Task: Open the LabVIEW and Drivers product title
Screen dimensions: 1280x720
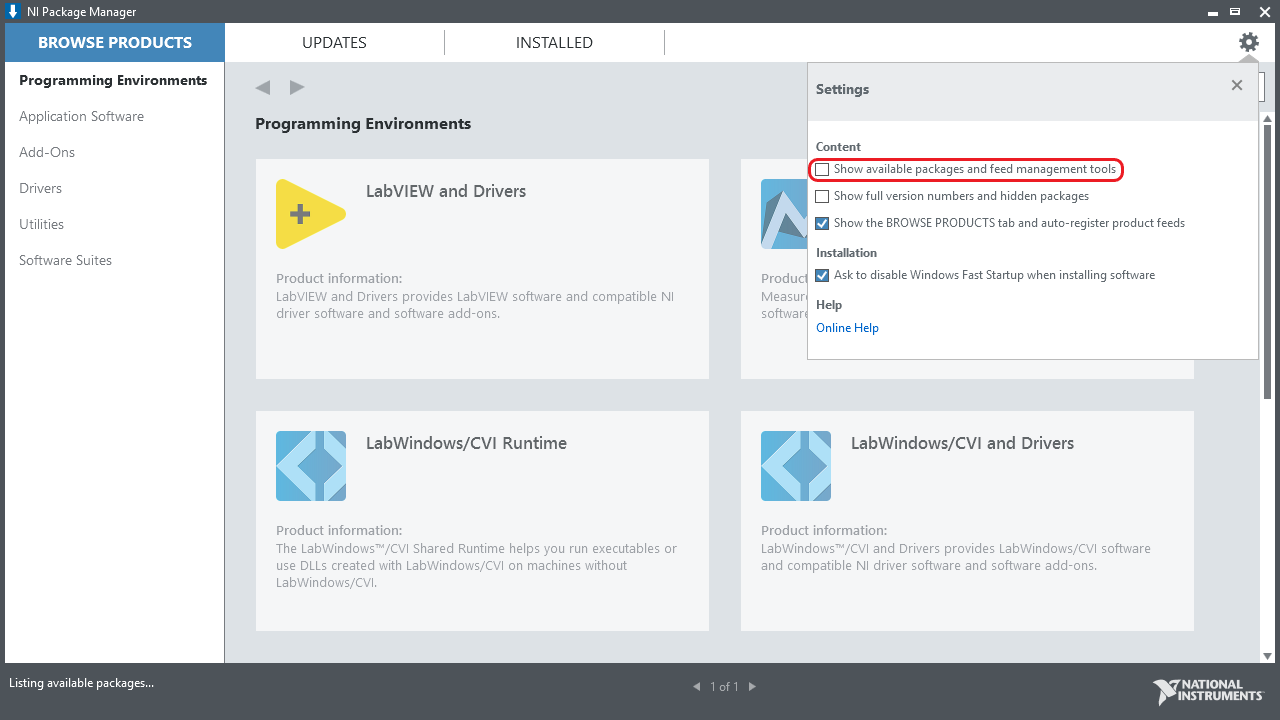Action: click(446, 191)
